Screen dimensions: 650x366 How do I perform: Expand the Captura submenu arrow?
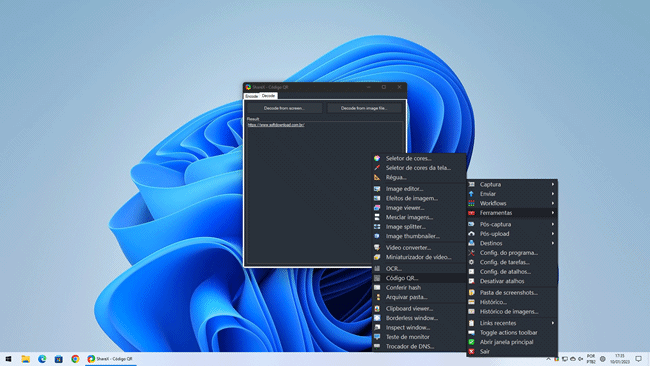553,184
